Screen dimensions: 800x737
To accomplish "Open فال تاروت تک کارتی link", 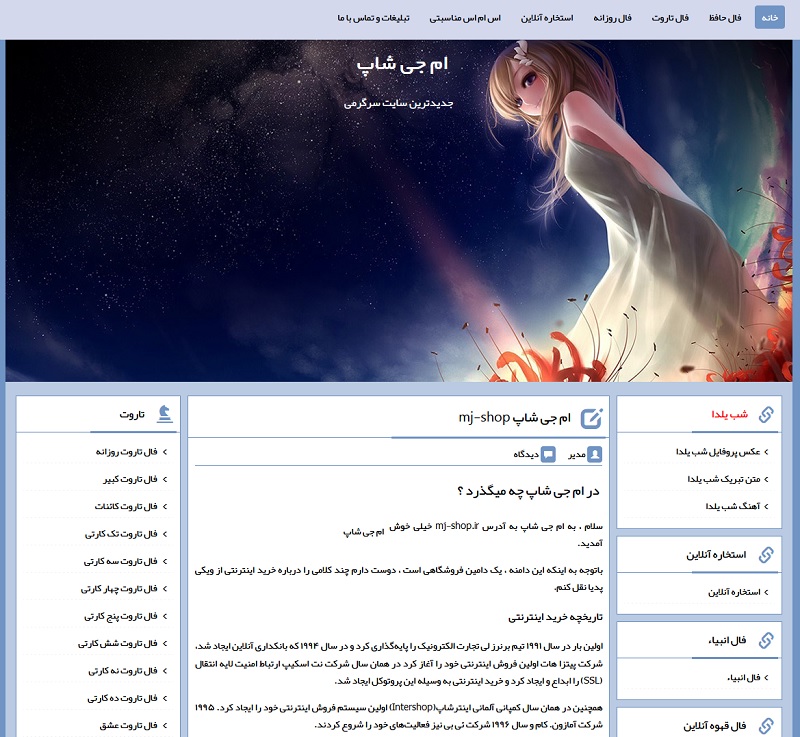I will click(x=121, y=534).
